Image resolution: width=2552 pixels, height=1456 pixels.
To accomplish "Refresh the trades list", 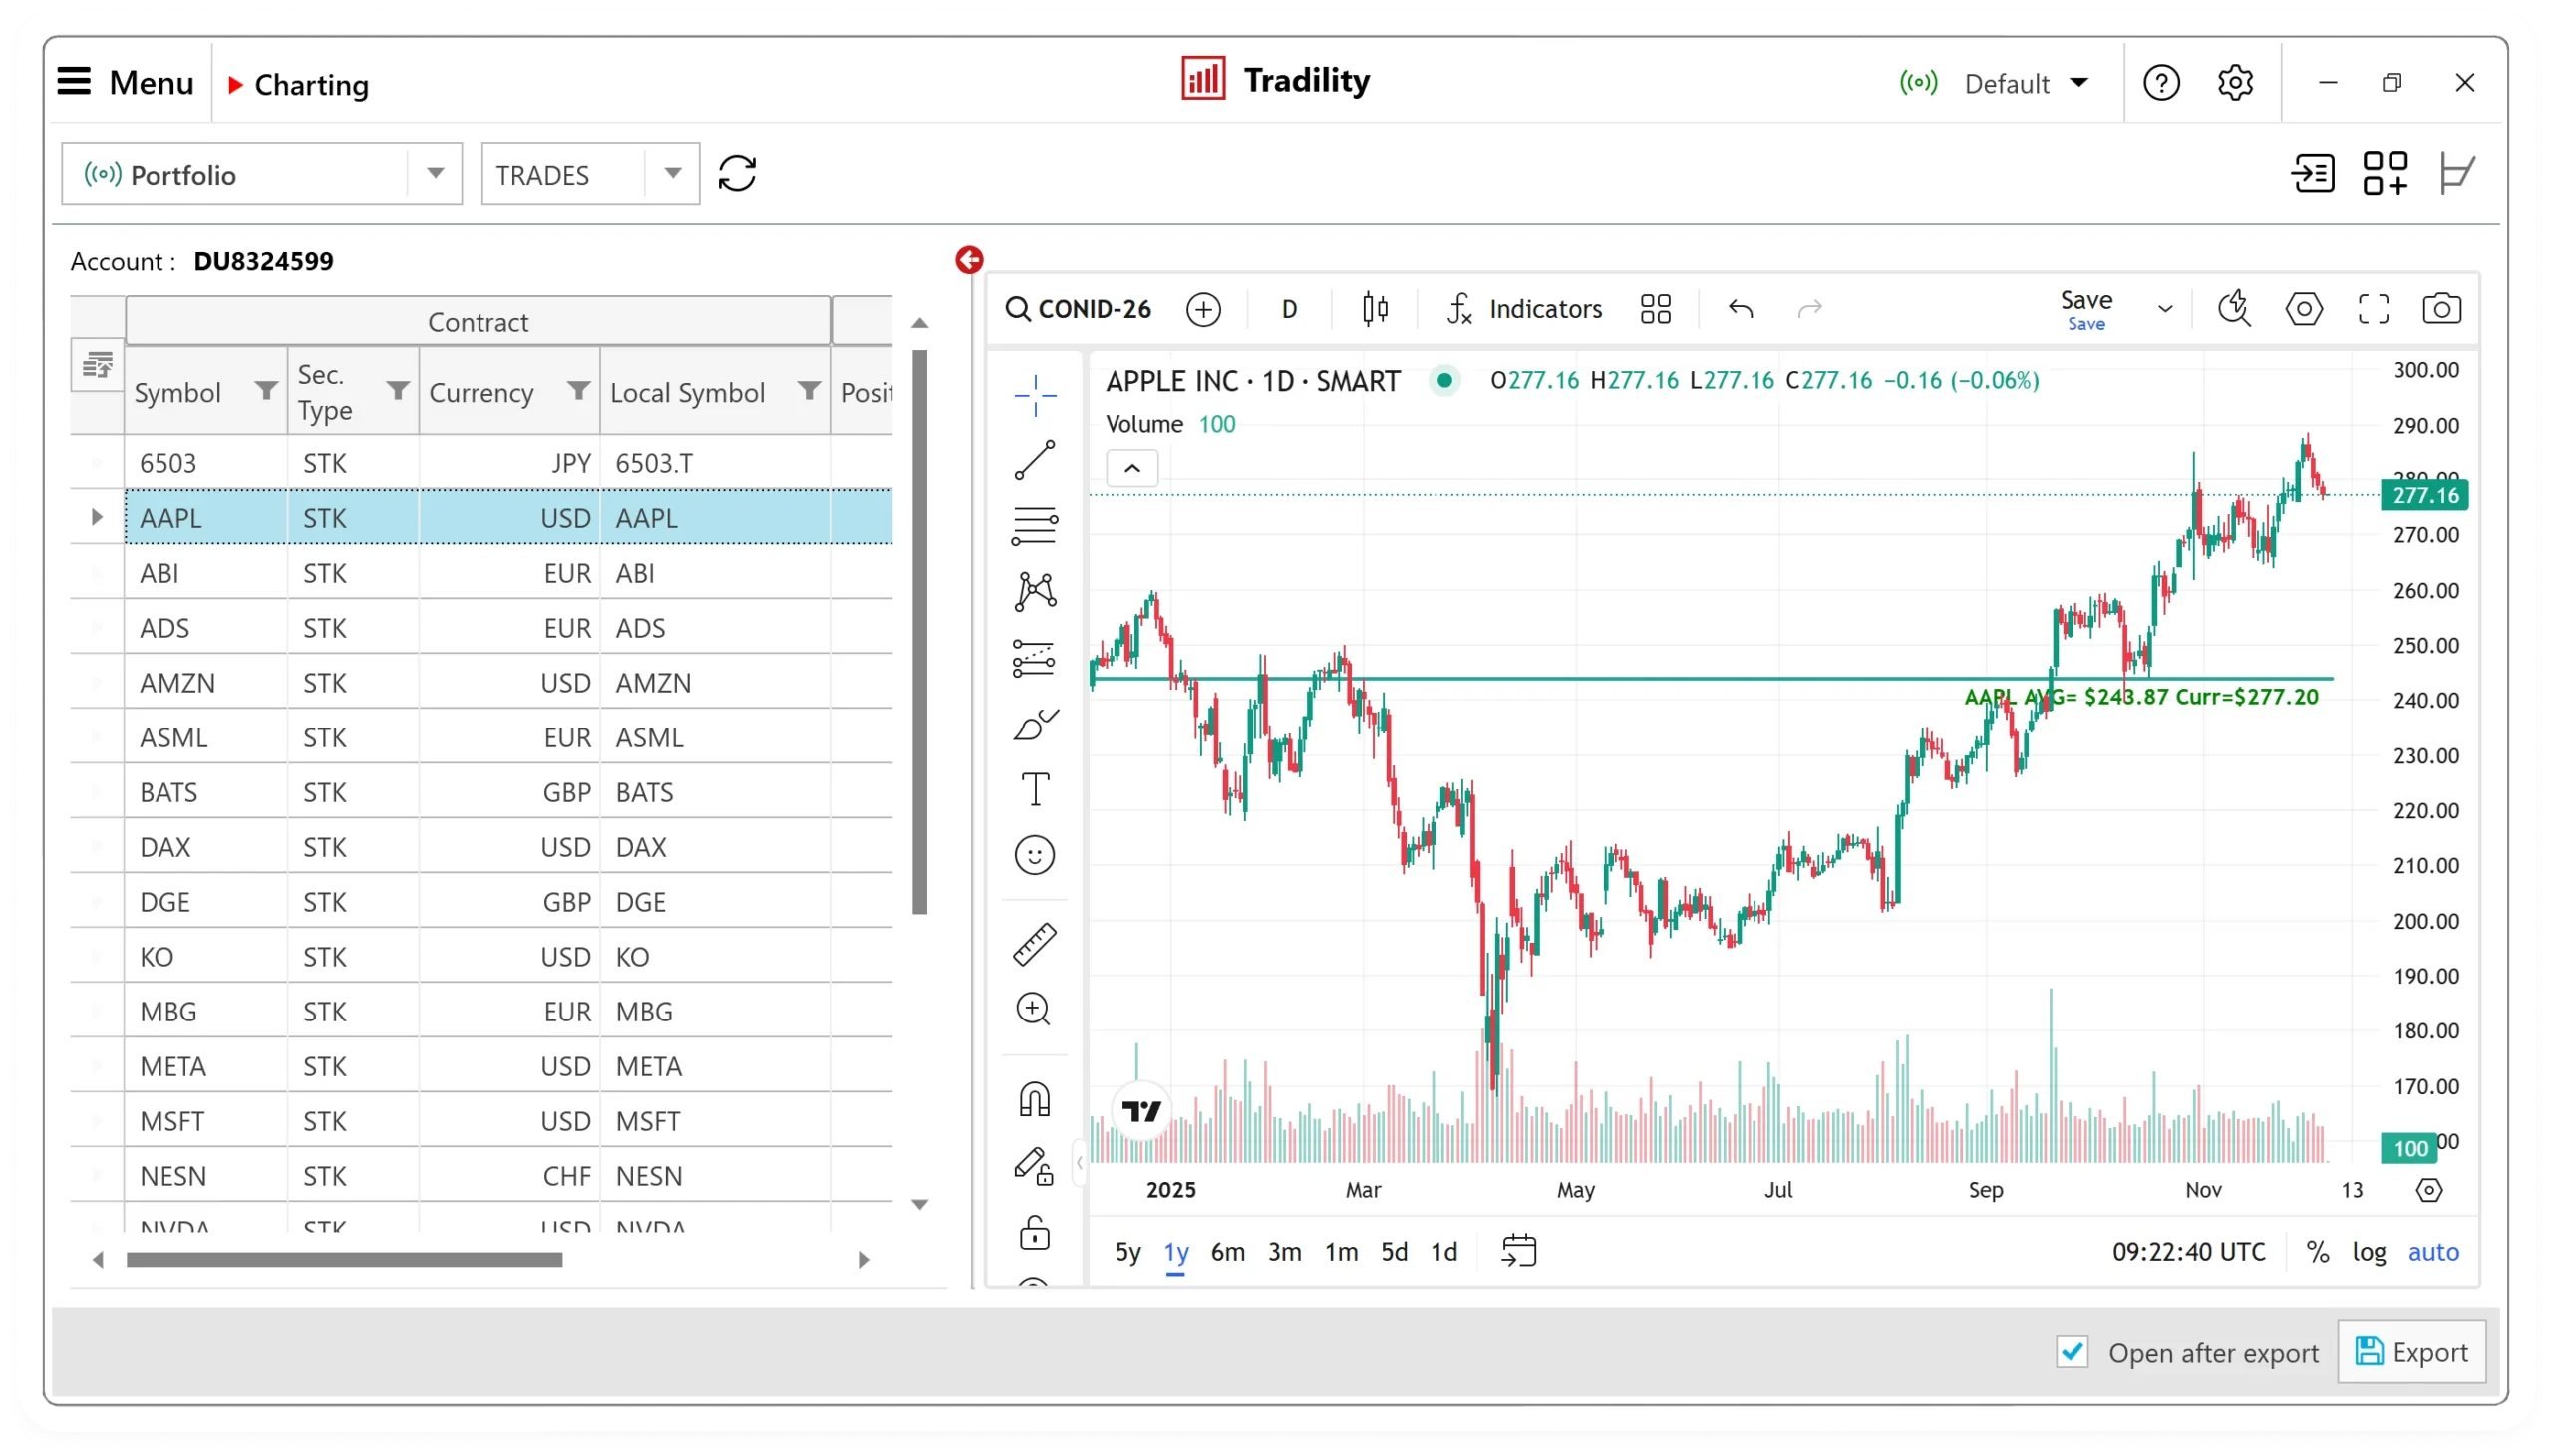I will click(736, 173).
